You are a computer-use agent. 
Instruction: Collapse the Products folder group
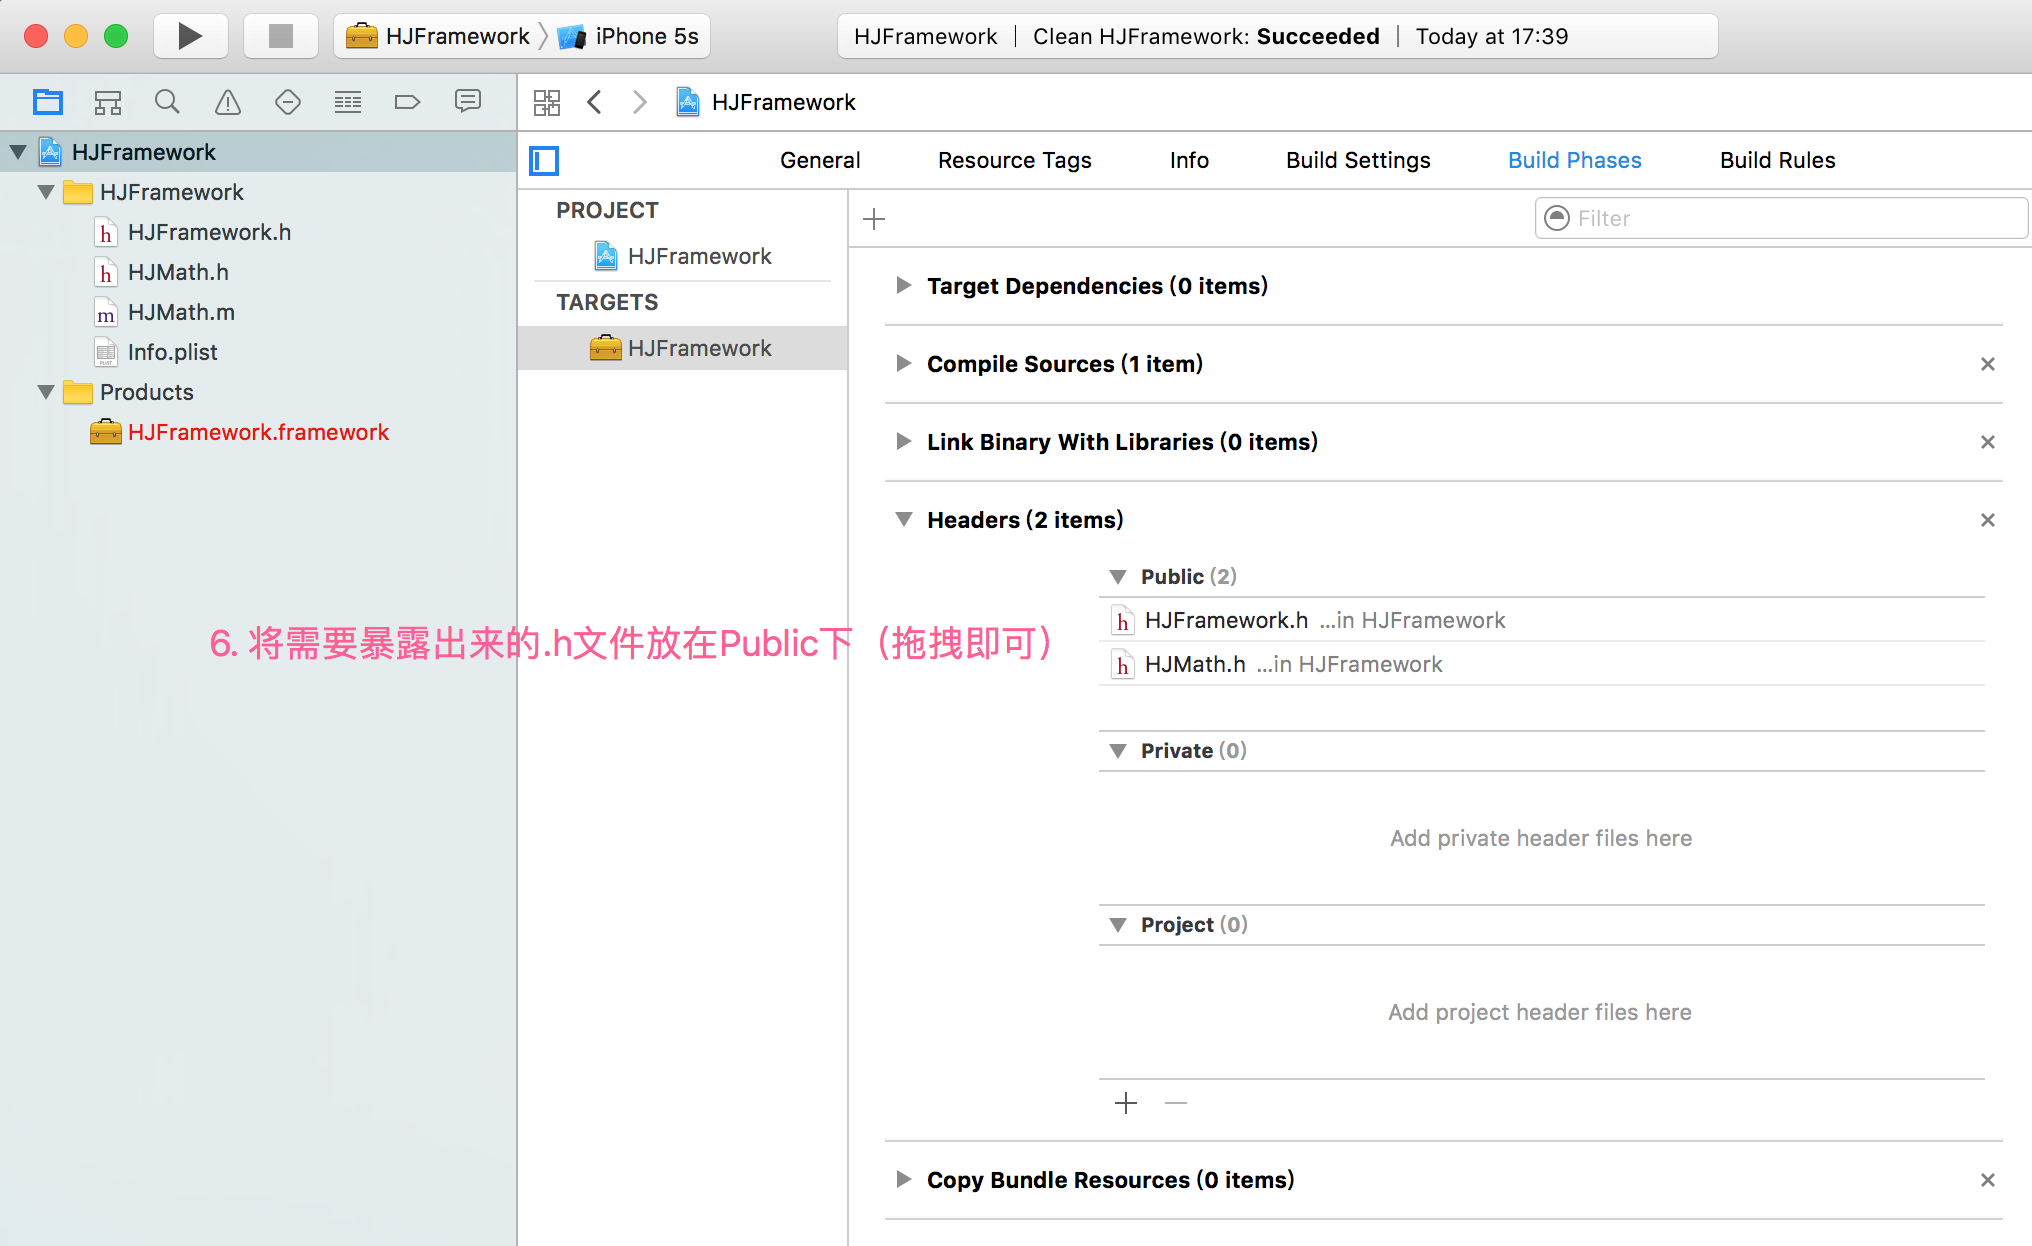tap(46, 392)
